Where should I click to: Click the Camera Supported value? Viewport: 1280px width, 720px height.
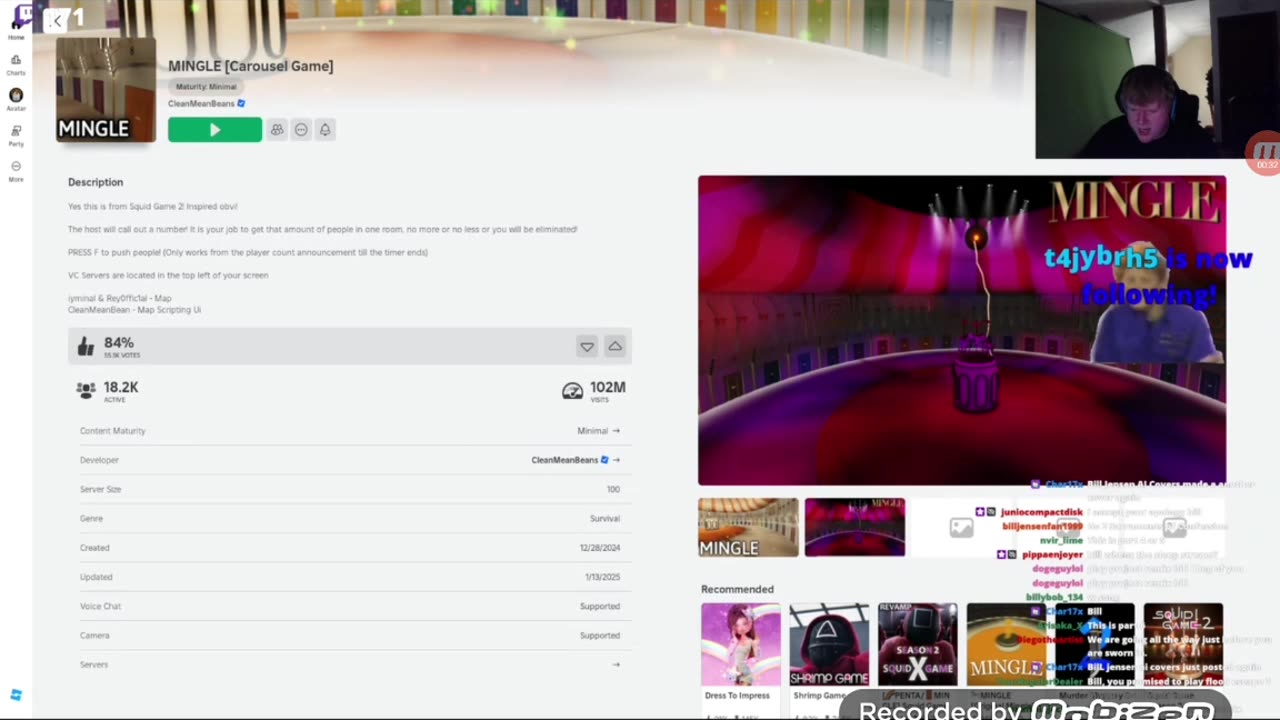(600, 635)
